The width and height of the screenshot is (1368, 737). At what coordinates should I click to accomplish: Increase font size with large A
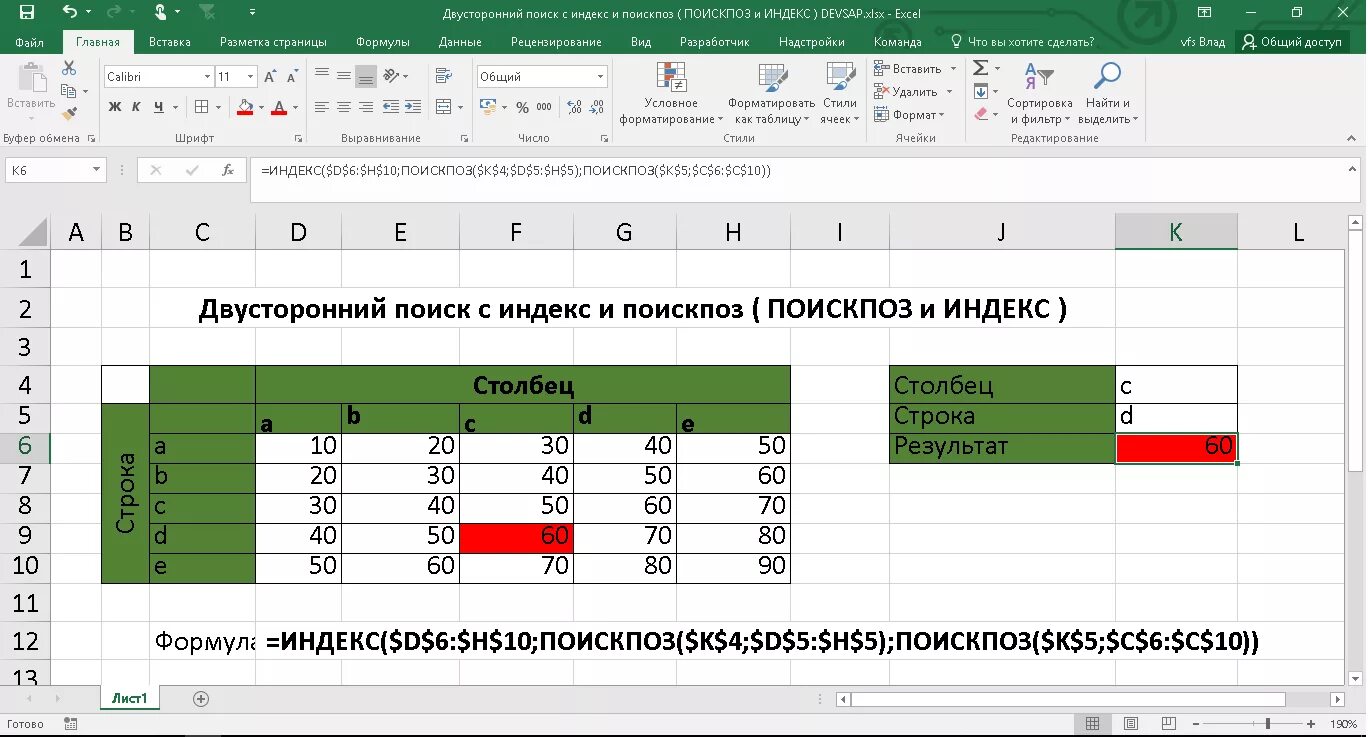(x=270, y=77)
